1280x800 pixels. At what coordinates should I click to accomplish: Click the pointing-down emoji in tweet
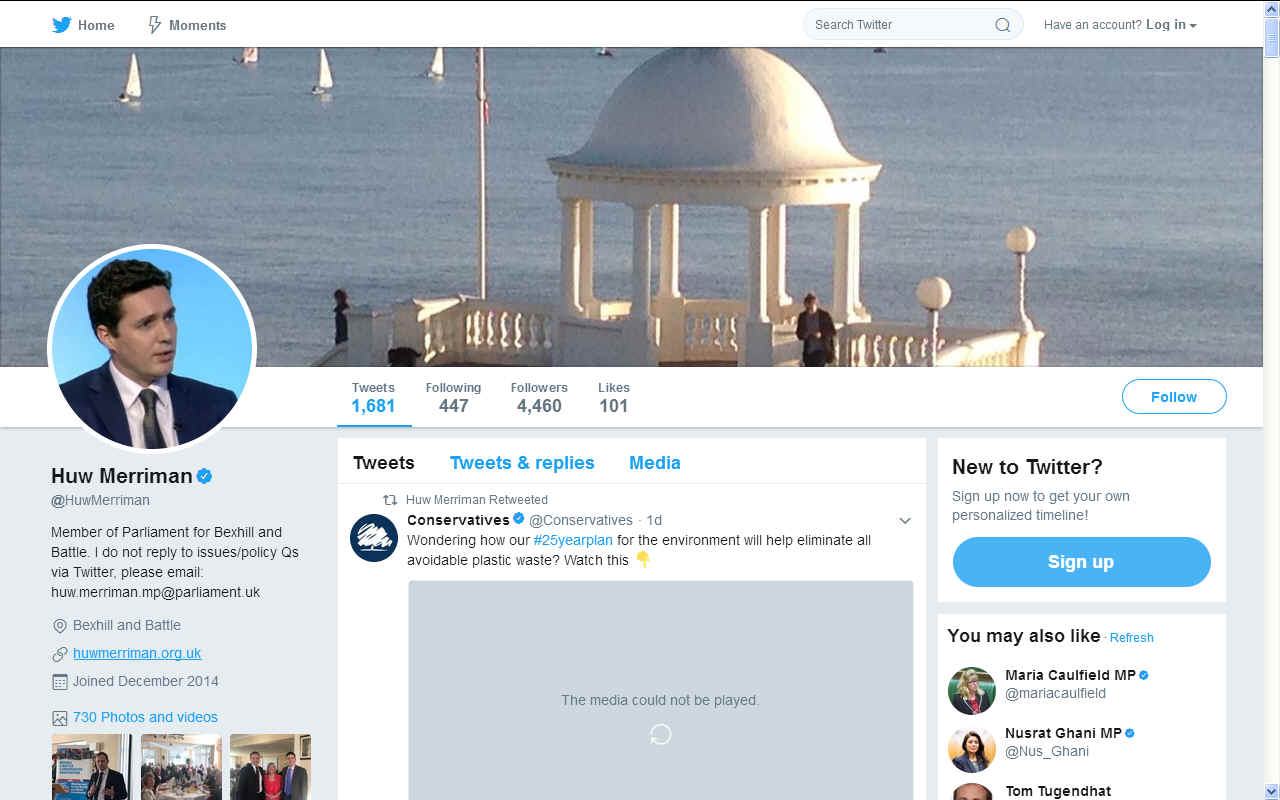[x=643, y=559]
